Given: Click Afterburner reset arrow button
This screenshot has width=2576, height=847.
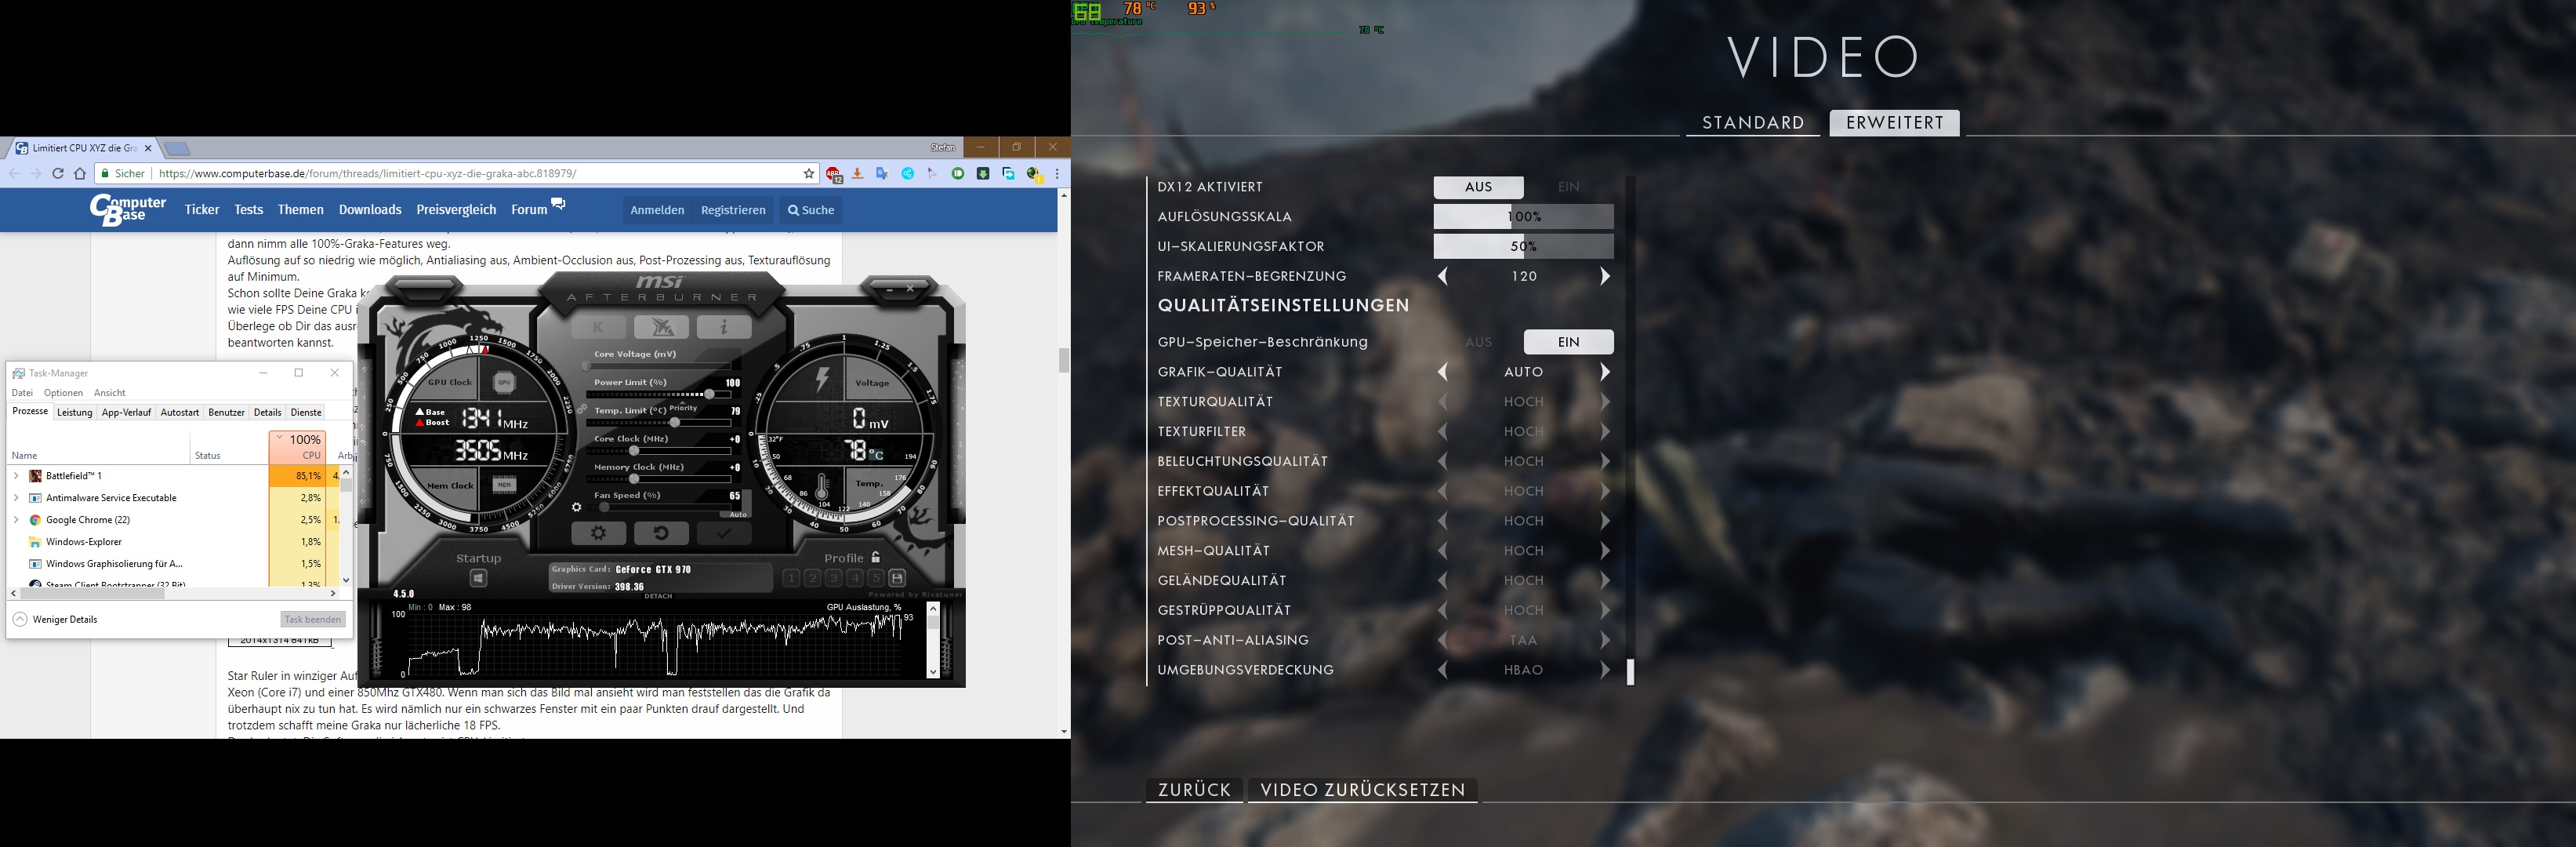Looking at the screenshot, I should [661, 533].
